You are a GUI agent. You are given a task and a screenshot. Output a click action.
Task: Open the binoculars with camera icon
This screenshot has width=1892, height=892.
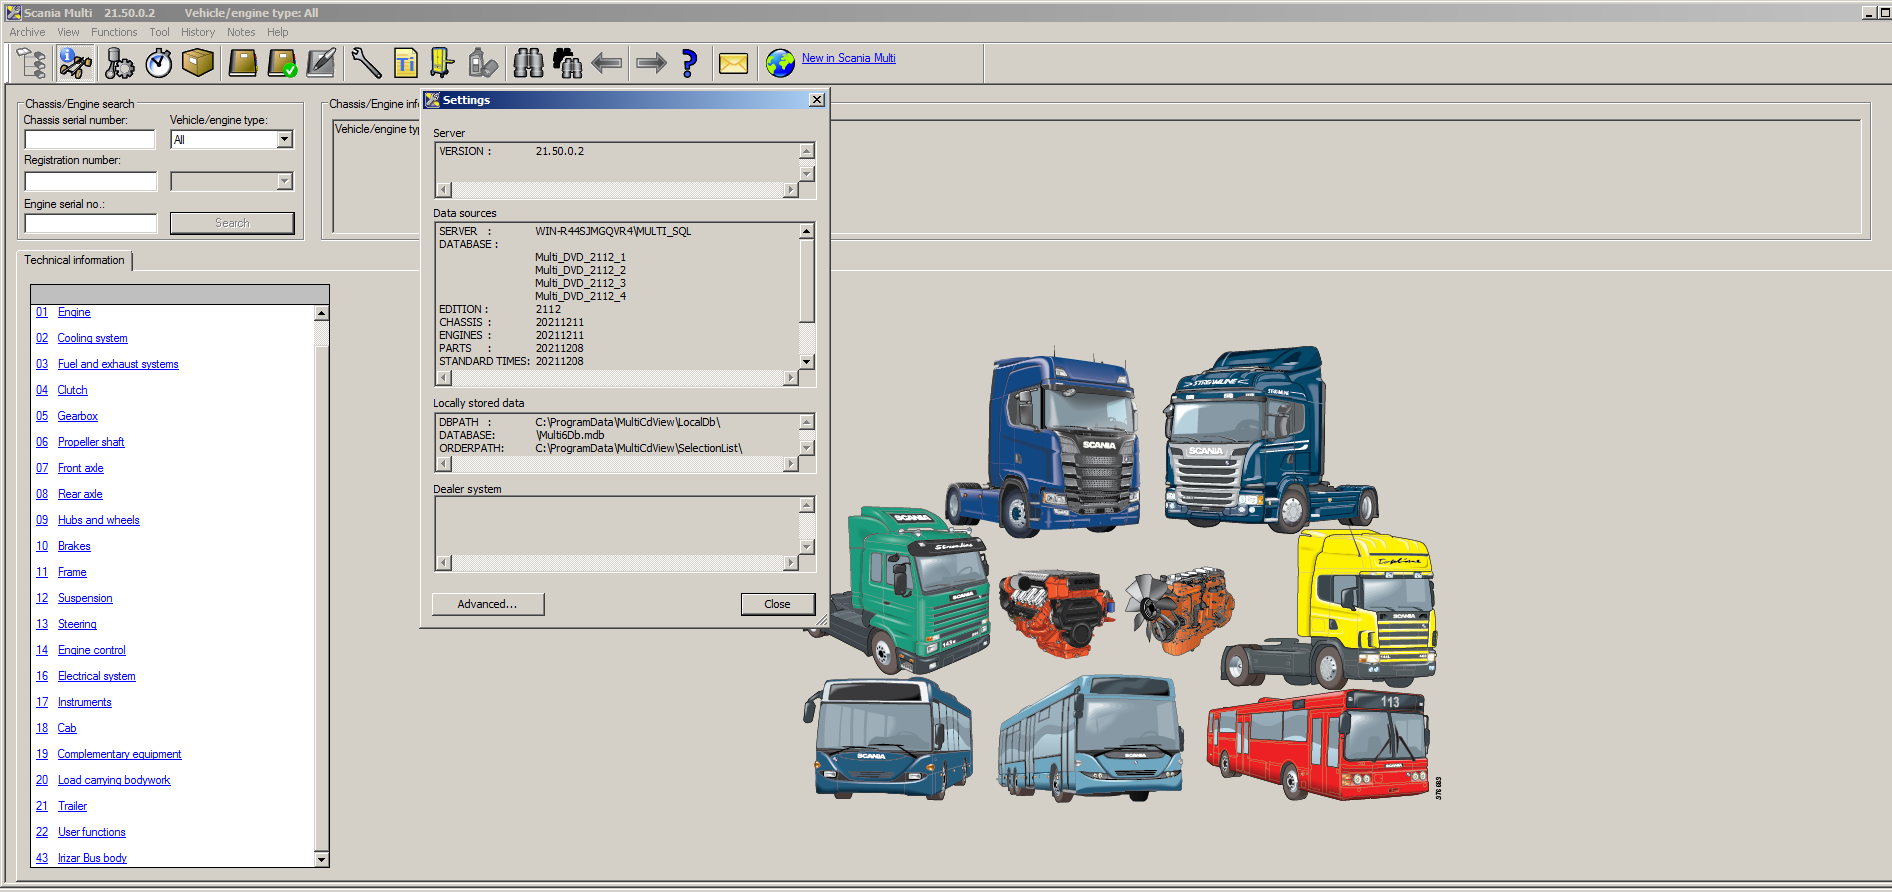(567, 63)
